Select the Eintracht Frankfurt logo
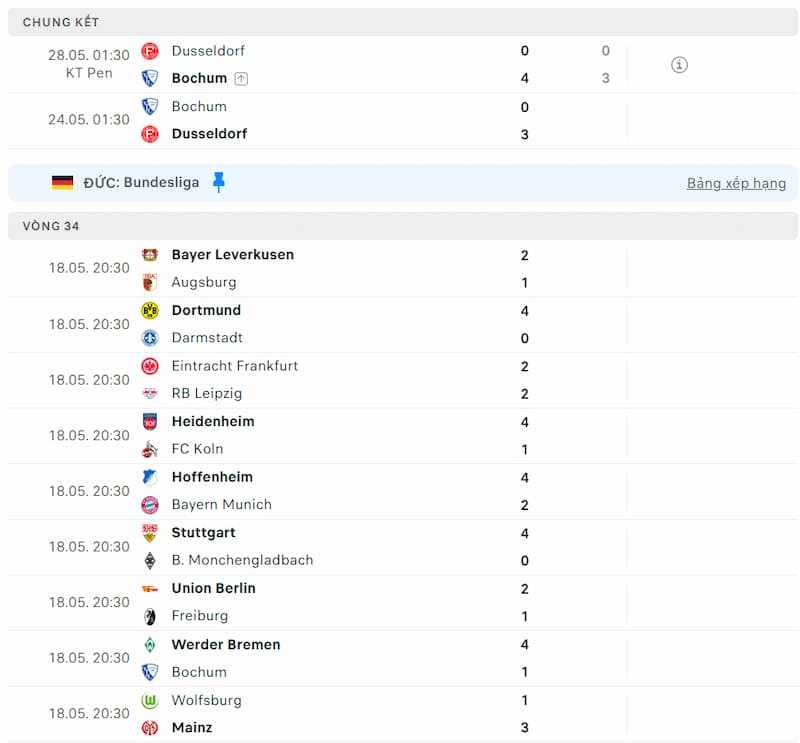 pos(150,366)
